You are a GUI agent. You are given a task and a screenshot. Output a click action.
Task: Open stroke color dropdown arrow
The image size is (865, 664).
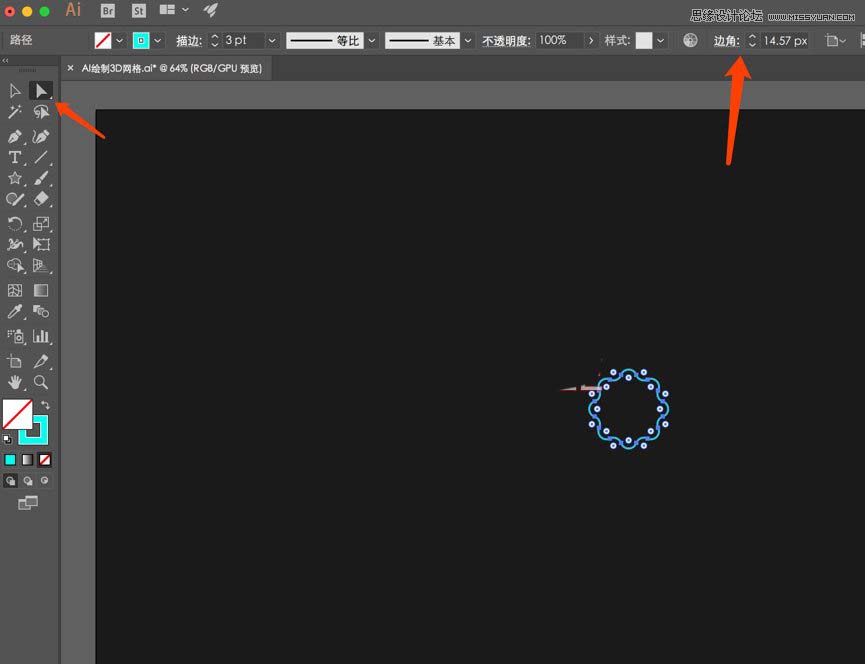tap(158, 41)
